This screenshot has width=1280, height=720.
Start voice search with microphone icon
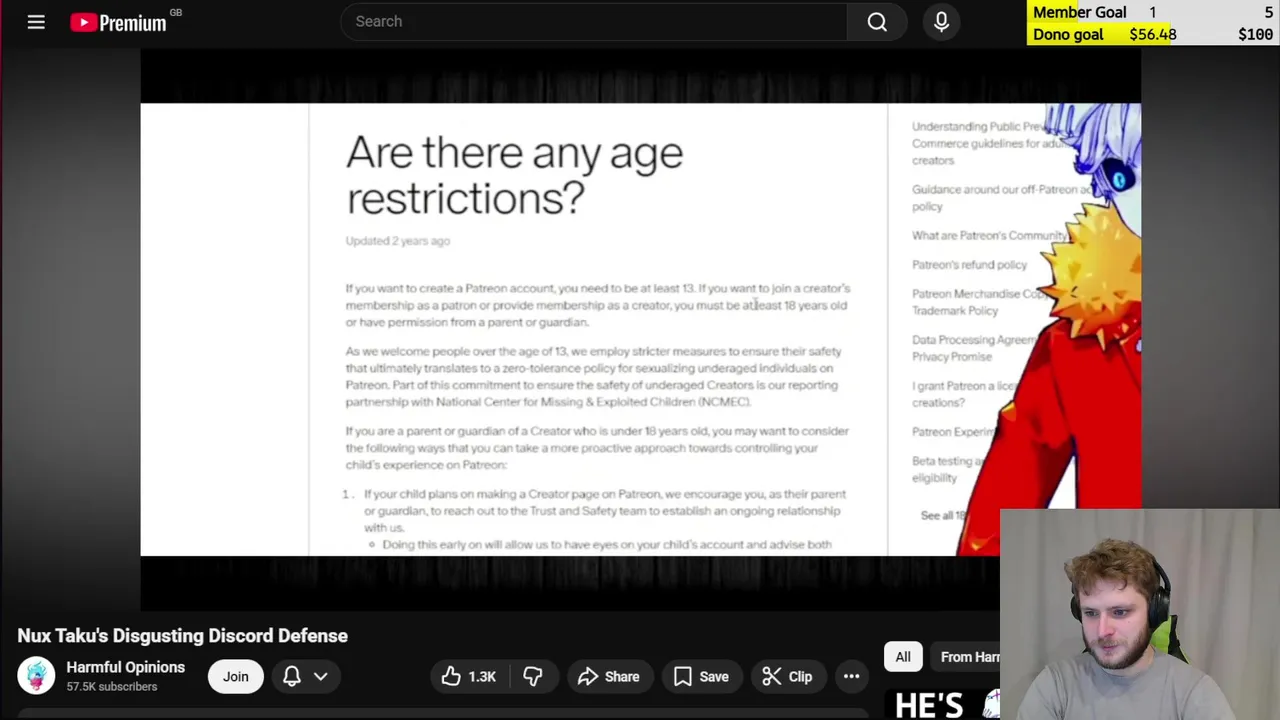tap(941, 21)
